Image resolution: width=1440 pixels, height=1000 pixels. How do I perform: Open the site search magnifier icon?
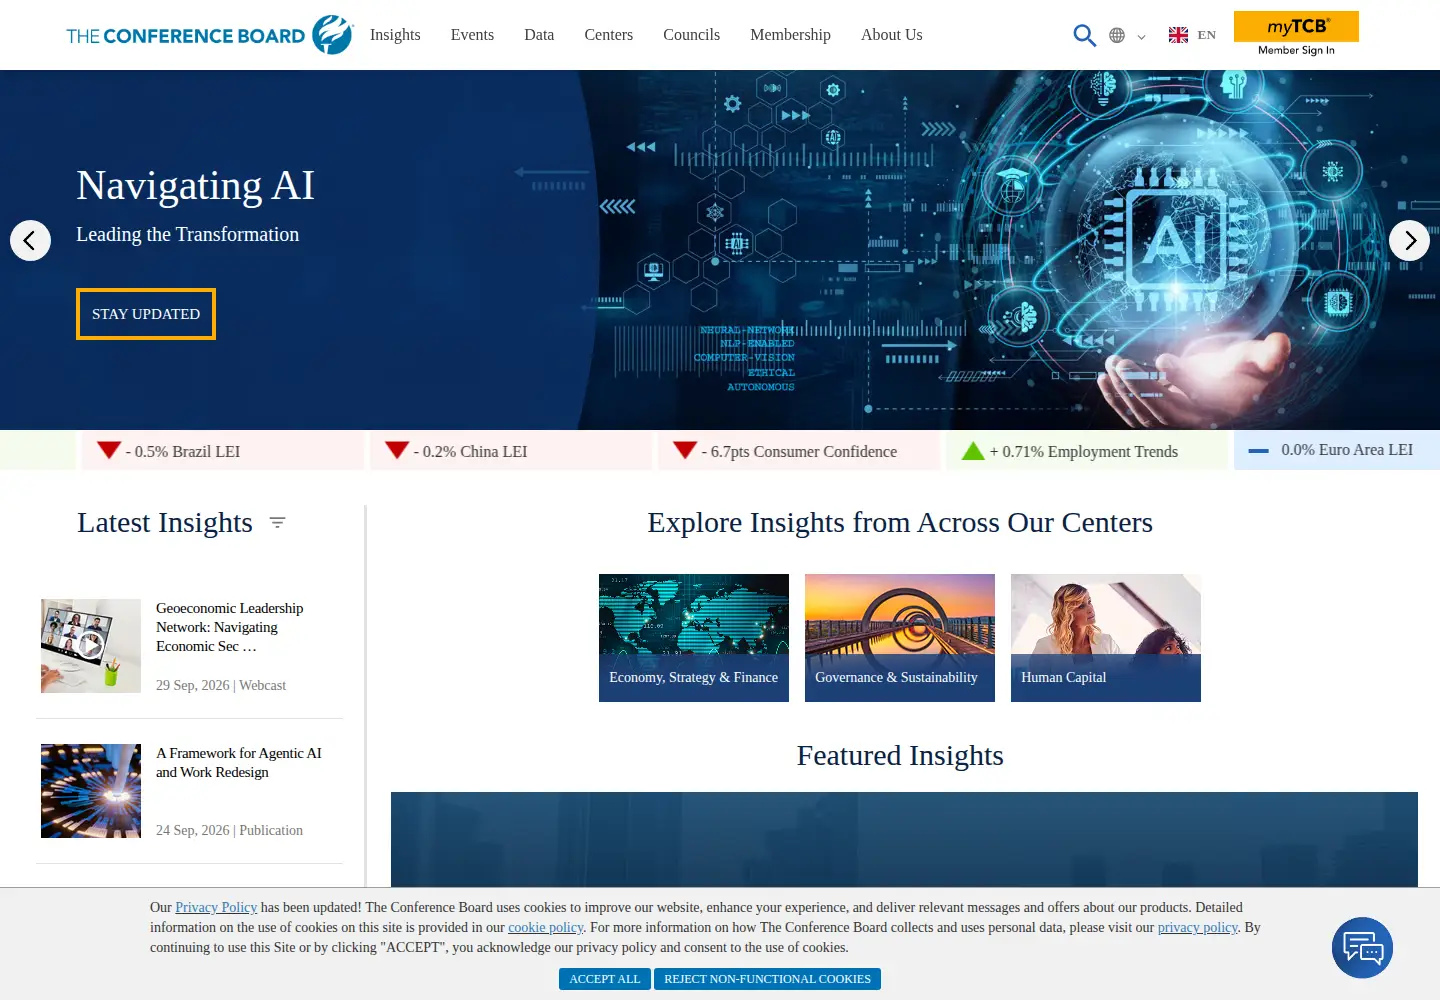point(1084,35)
